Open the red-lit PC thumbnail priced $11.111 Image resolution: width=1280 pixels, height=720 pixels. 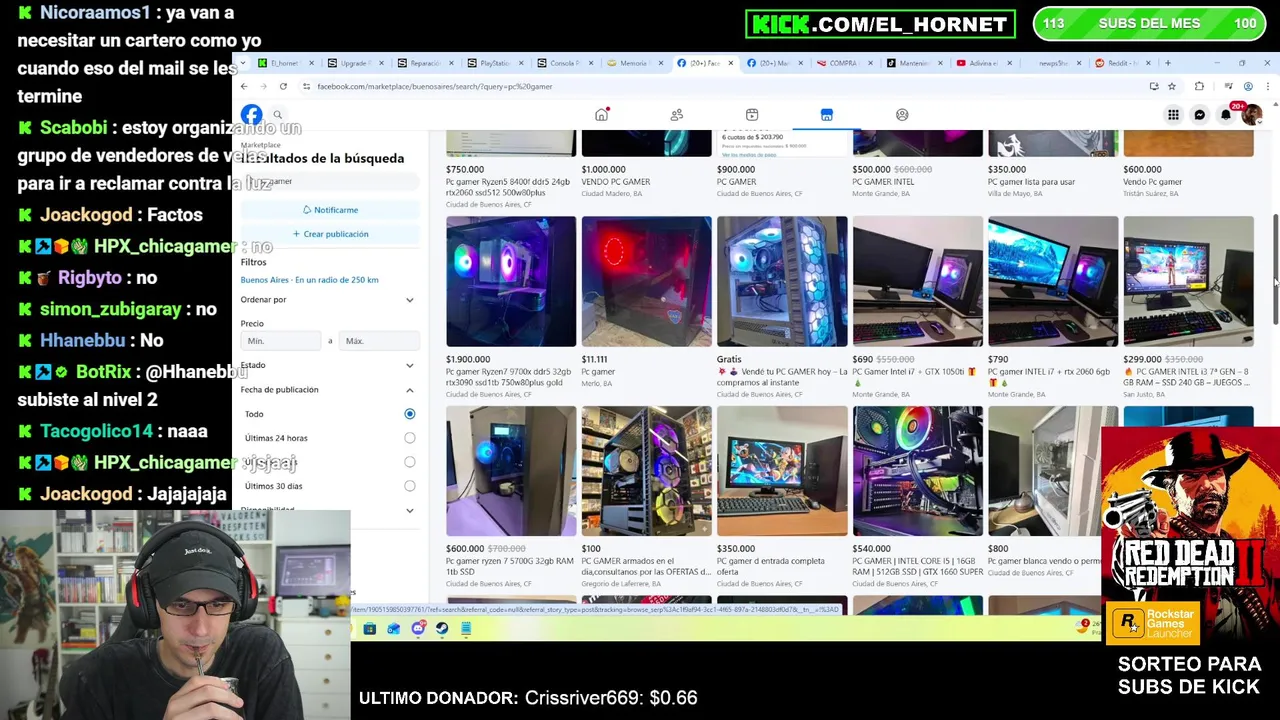pos(646,281)
